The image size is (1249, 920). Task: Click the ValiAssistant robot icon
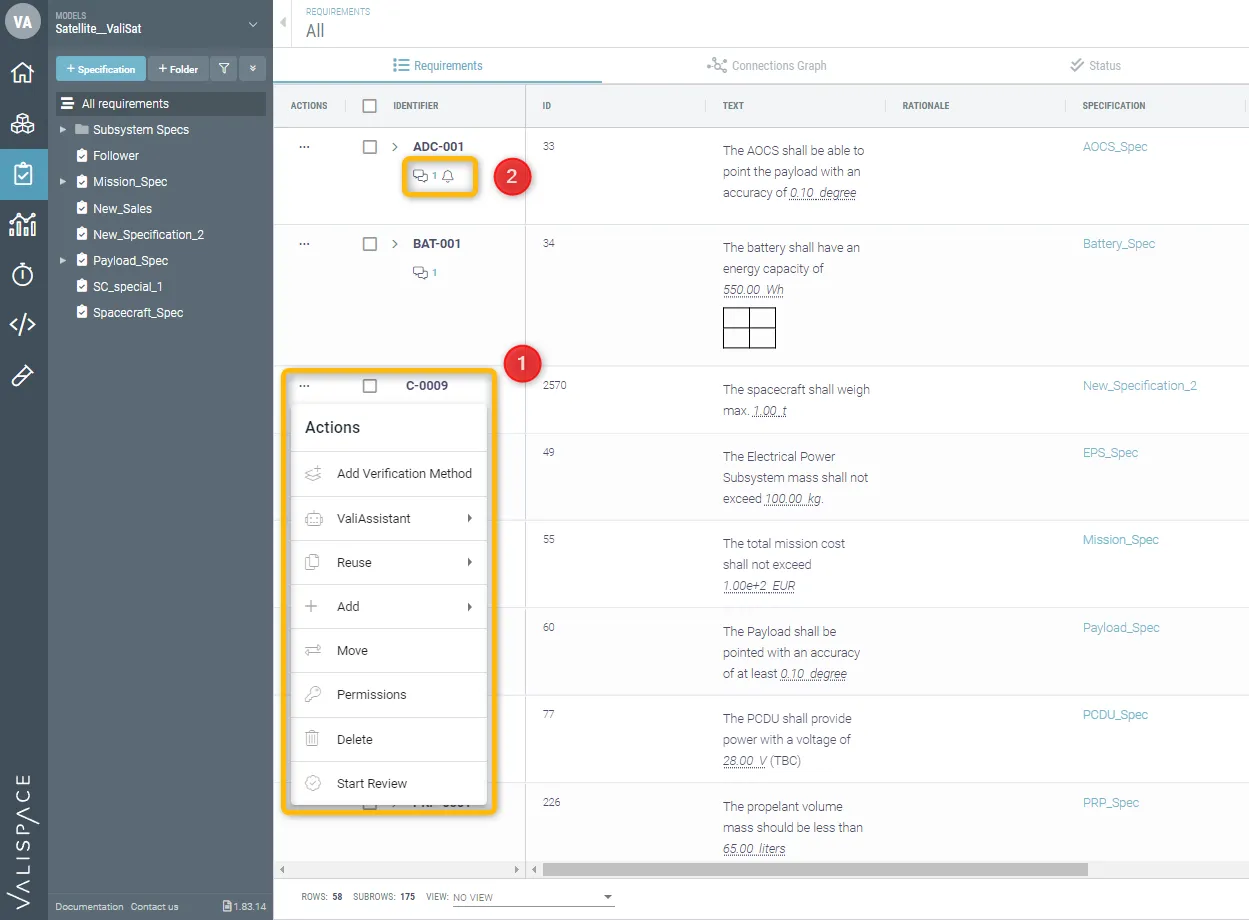click(313, 518)
